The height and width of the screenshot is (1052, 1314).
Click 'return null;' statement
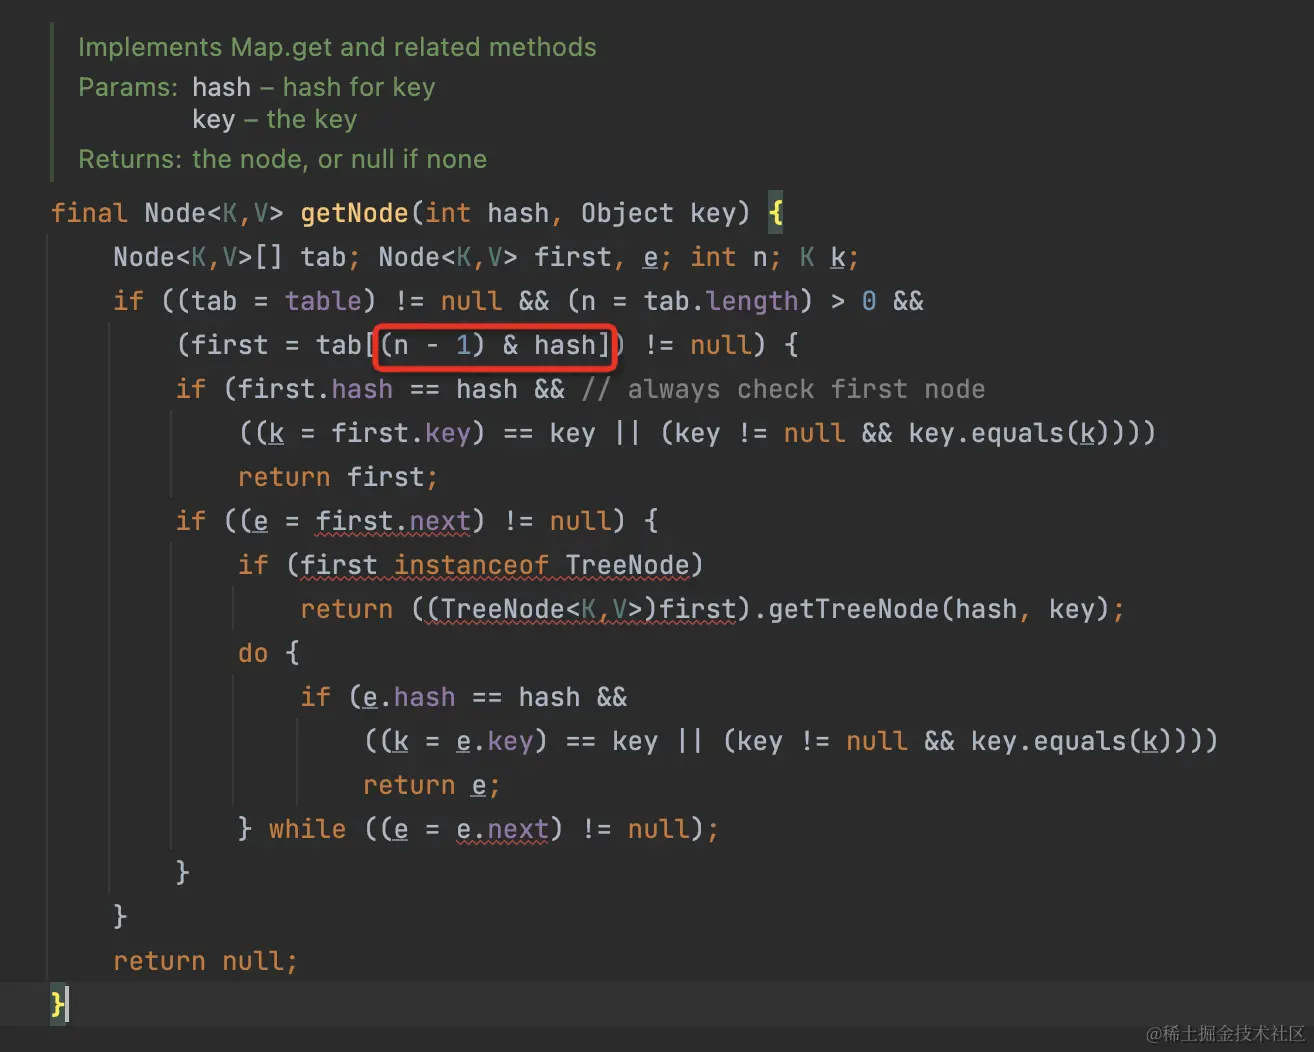(x=205, y=961)
